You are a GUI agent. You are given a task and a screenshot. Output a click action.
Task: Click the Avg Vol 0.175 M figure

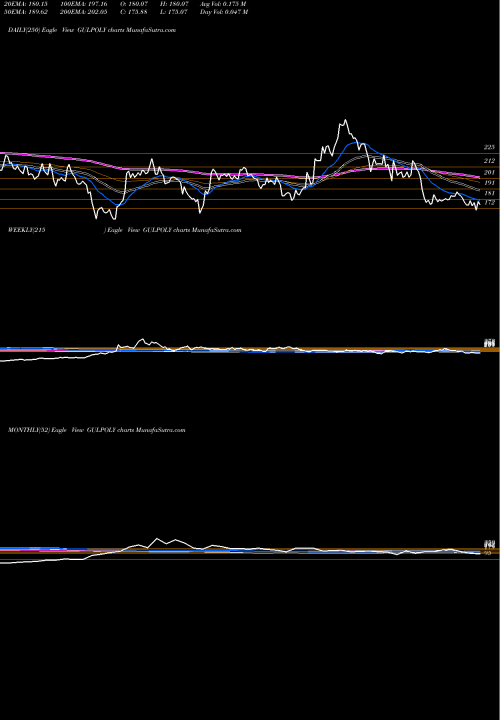click(223, 4)
